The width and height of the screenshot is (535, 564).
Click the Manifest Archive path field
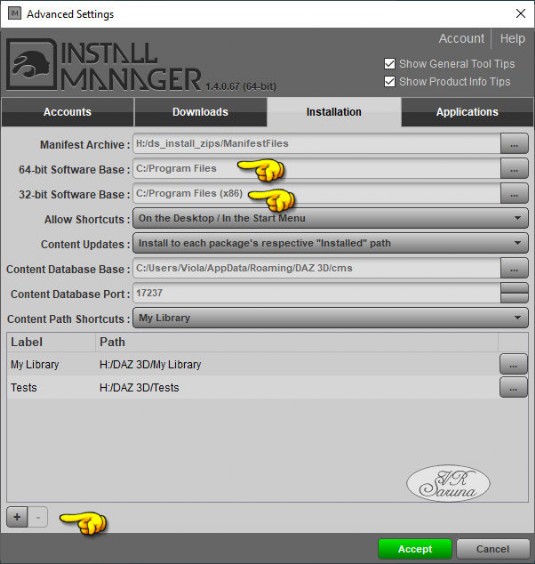(316, 144)
